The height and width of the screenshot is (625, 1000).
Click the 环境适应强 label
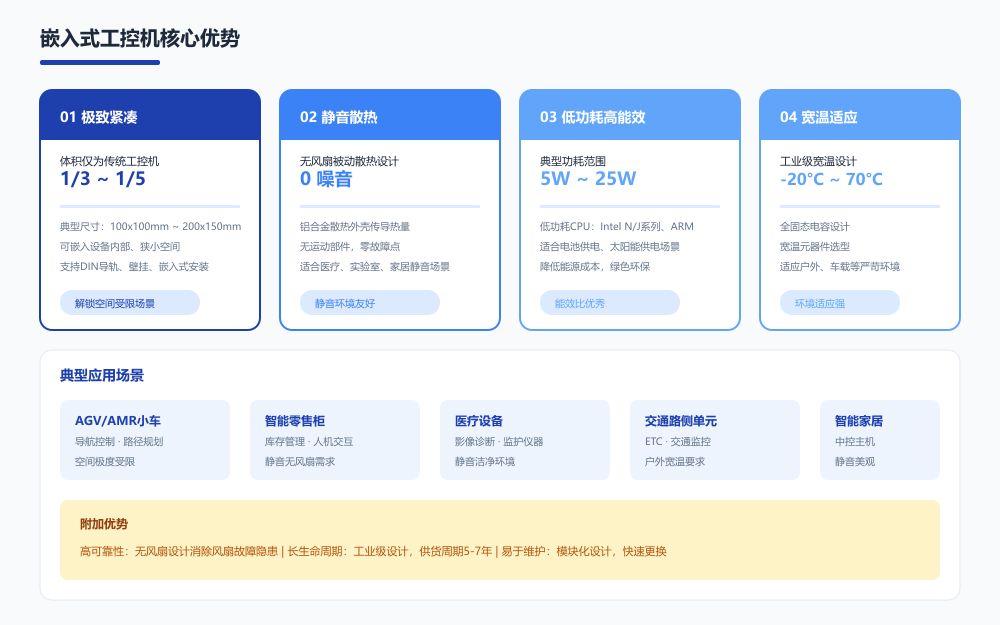tap(838, 301)
